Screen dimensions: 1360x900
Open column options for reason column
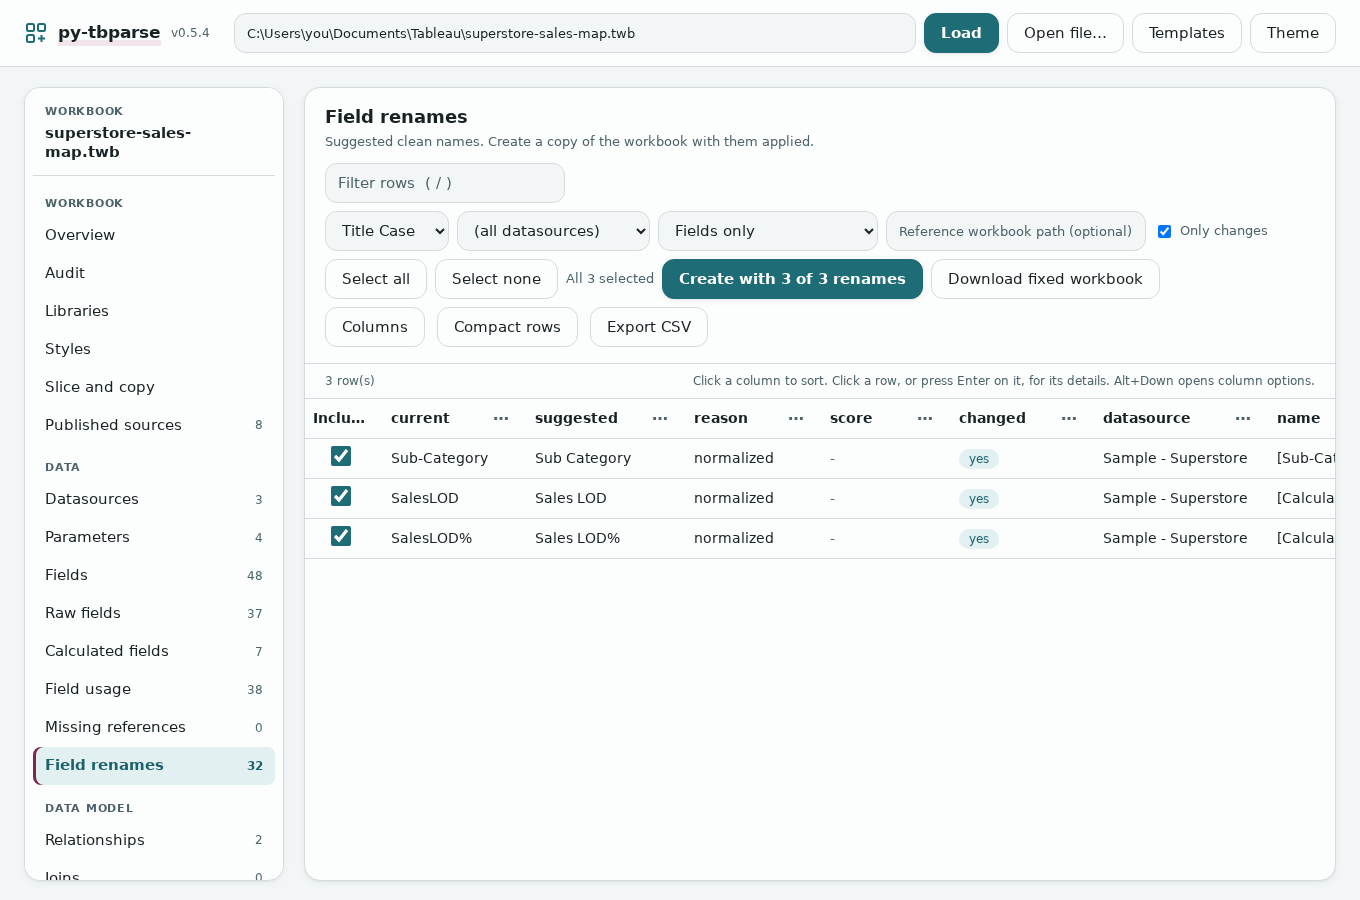[x=796, y=418]
